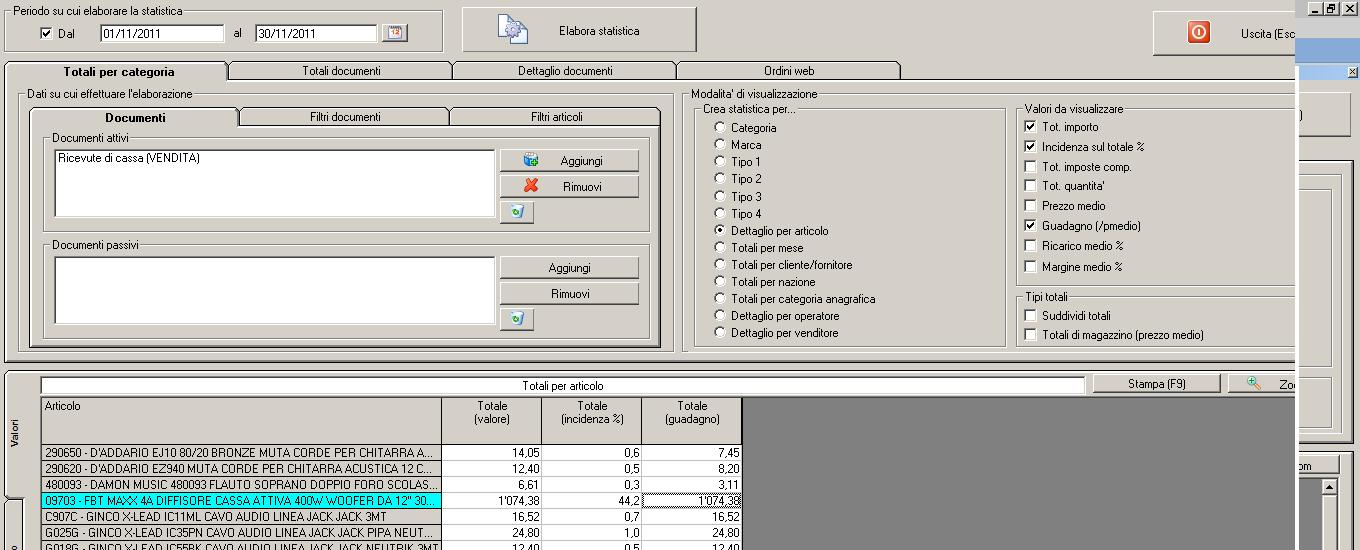Enable Tot. imposte comp. checkbox
Viewport: 1360px width, 550px height.
tap(1031, 167)
